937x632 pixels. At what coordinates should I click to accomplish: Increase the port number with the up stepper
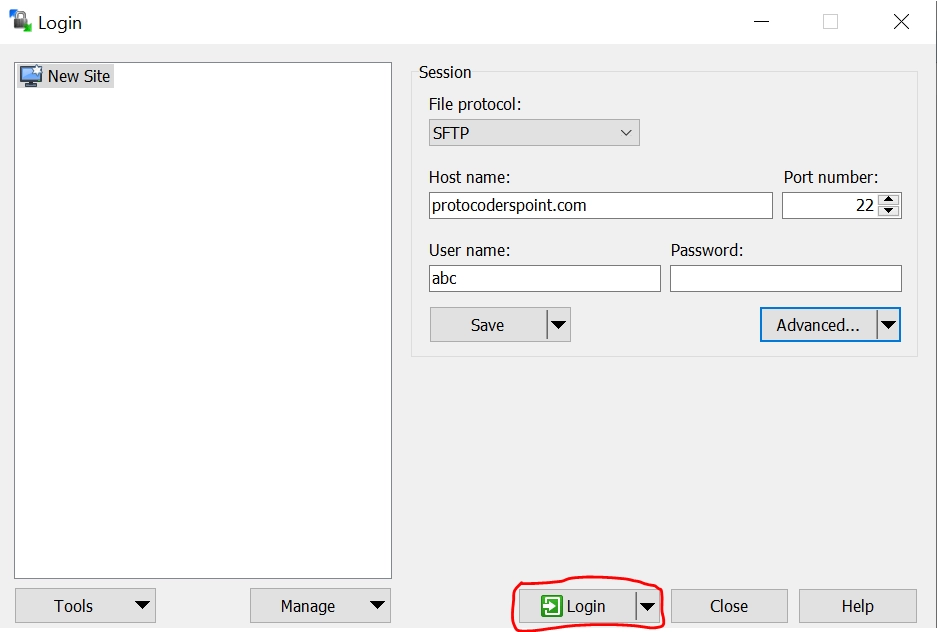click(889, 199)
